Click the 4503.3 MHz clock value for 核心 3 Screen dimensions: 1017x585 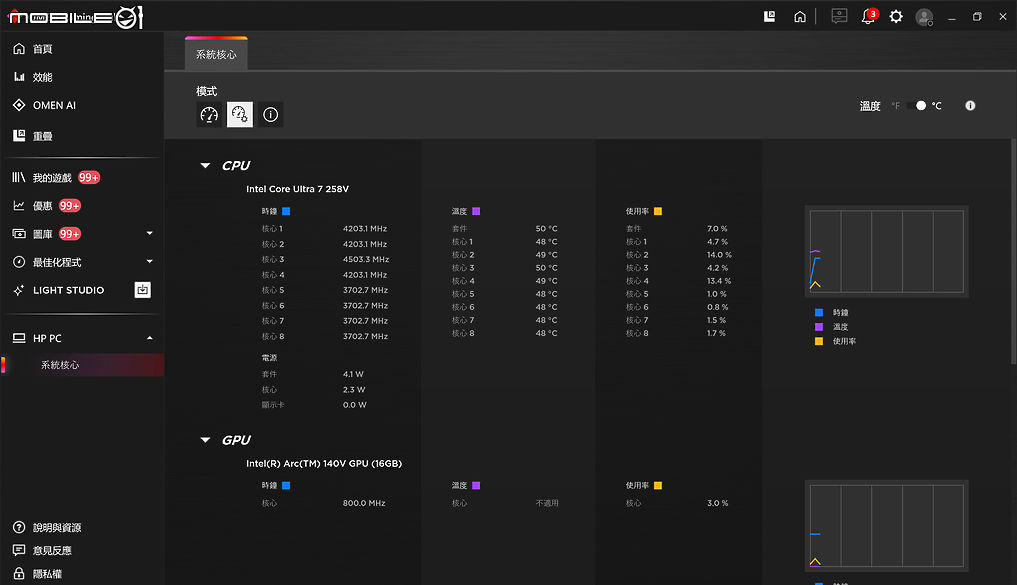pyautogui.click(x=366, y=259)
